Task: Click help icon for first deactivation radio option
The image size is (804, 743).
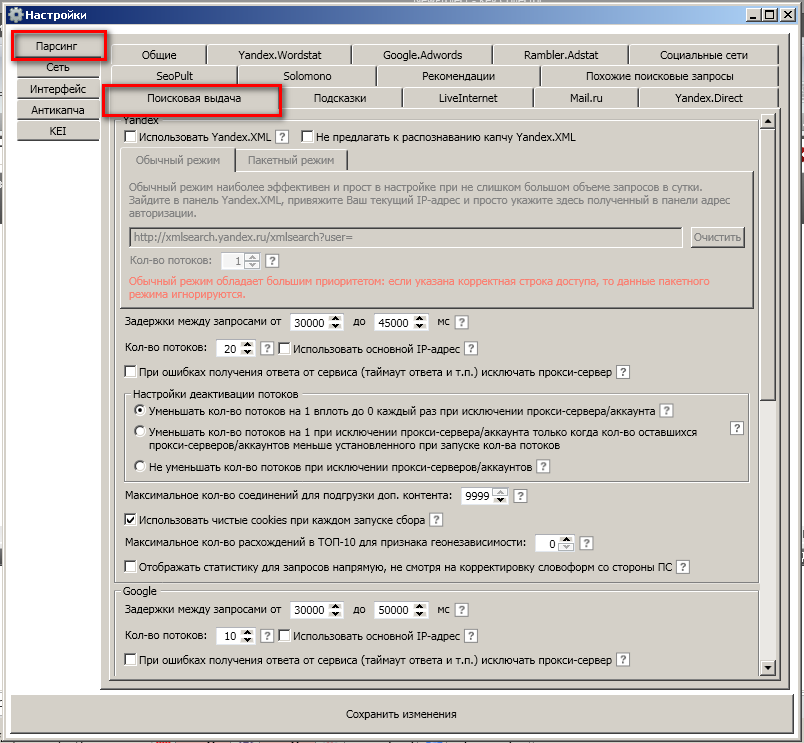Action: 666,411
